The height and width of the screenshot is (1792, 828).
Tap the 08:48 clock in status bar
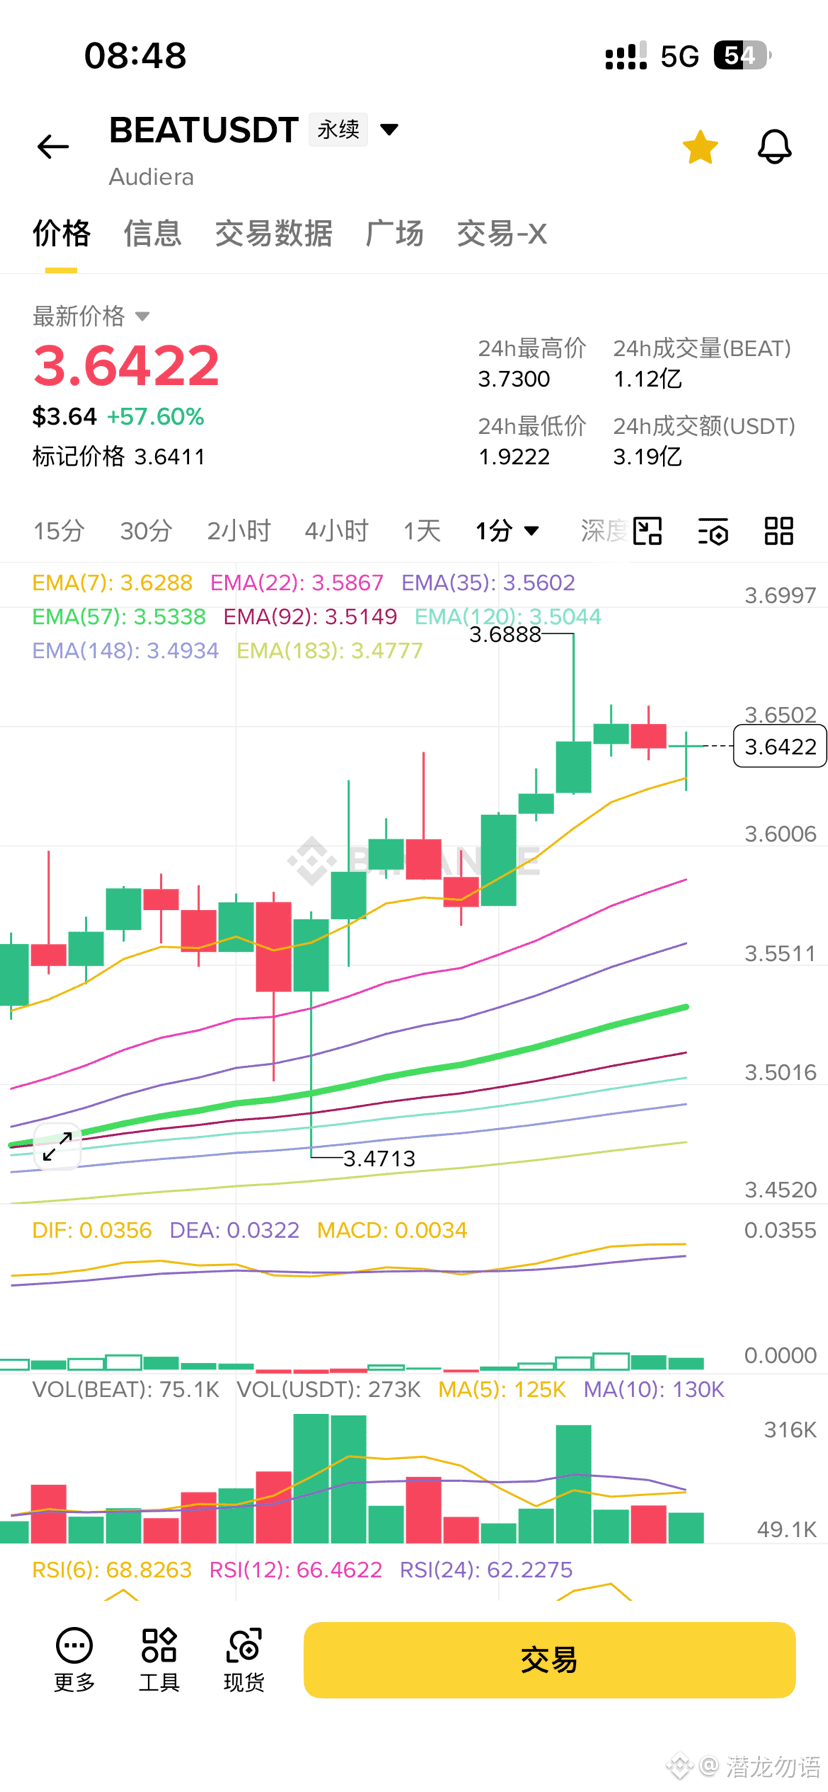click(x=135, y=55)
